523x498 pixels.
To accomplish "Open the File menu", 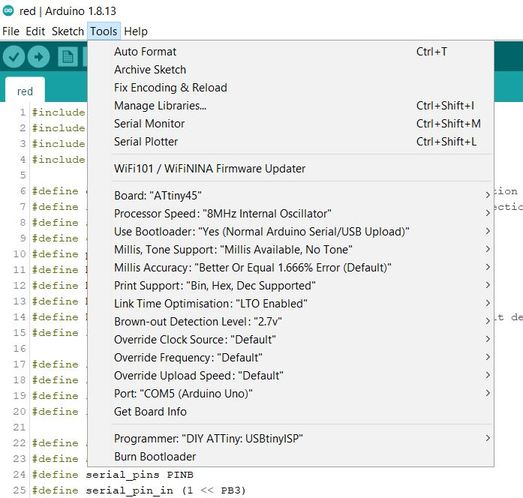I will click(x=11, y=31).
